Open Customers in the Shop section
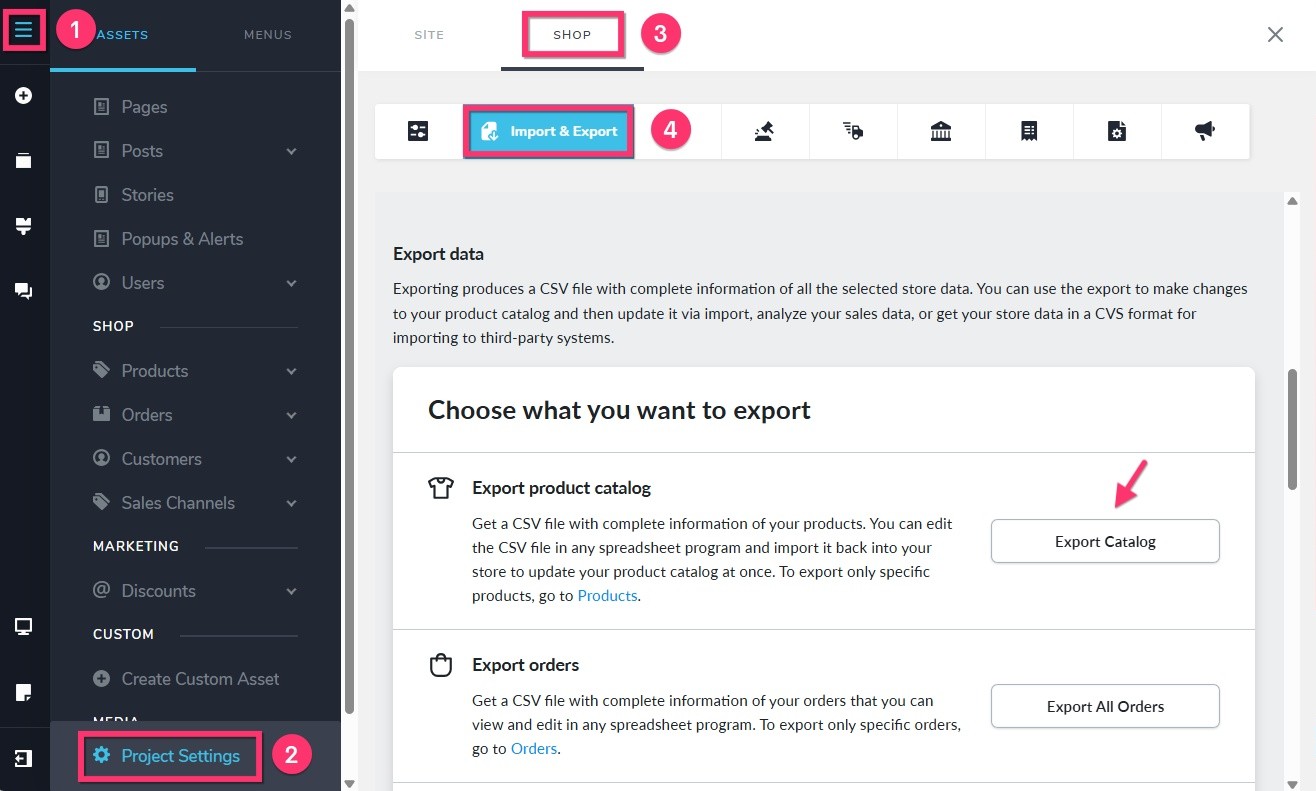Viewport: 1316px width, 791px height. click(x=162, y=459)
